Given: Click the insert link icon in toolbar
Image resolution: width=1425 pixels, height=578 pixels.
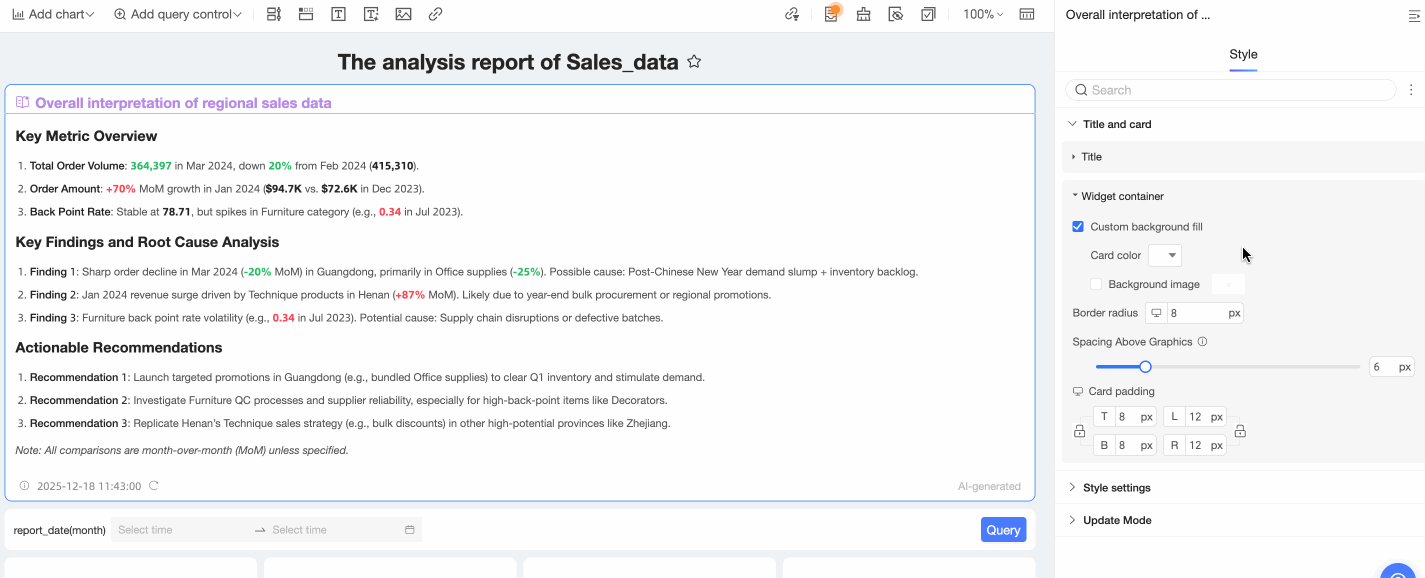Looking at the screenshot, I should tap(435, 15).
